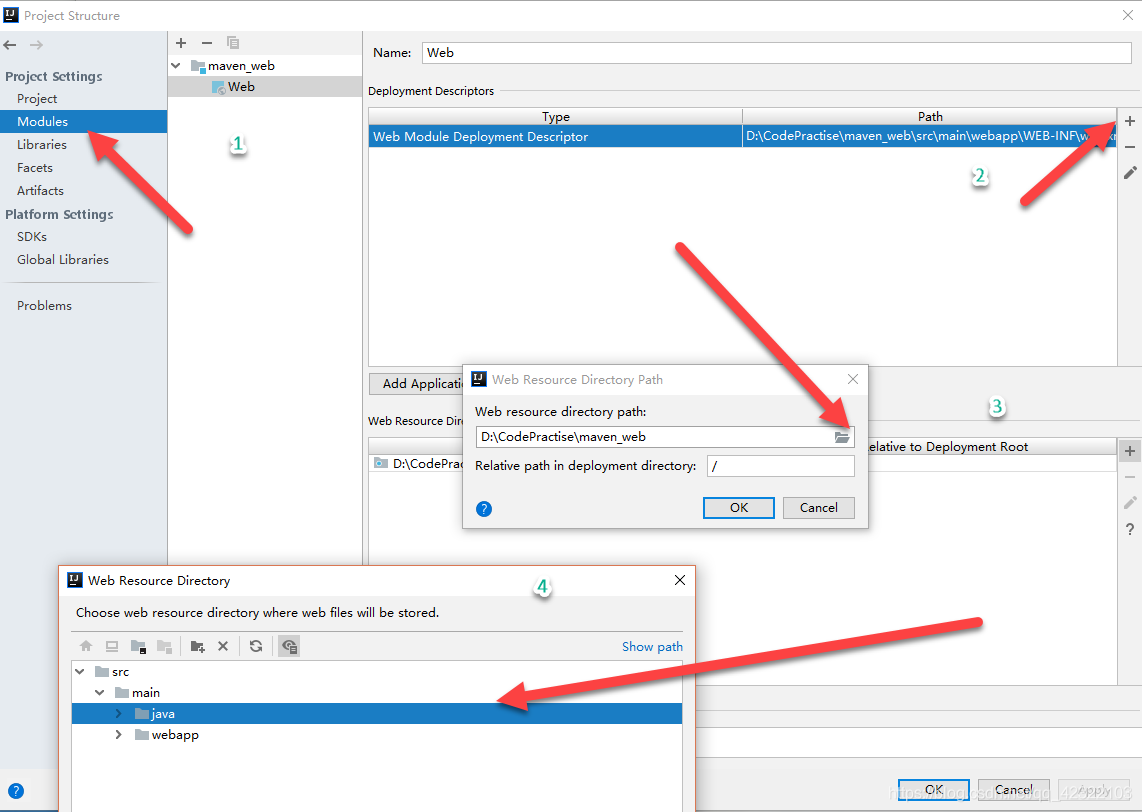1142x812 pixels.
Task: Click Cancel in Web Resource Directory Path dialog
Action: click(x=819, y=508)
